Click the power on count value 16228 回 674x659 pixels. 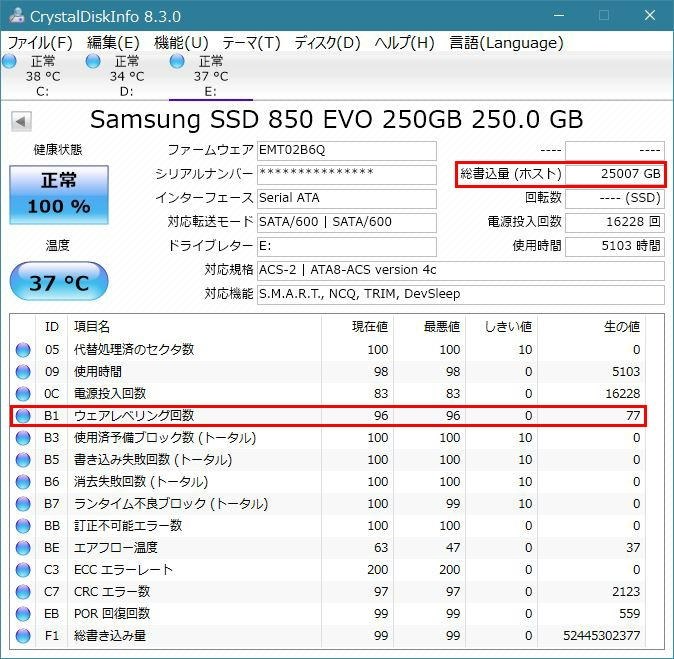point(615,222)
